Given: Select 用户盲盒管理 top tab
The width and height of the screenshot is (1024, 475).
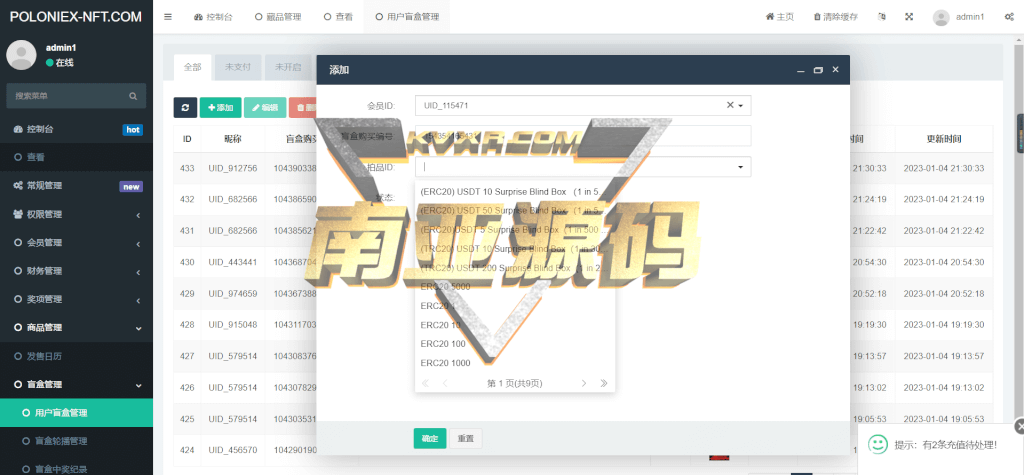Looking at the screenshot, I should (x=407, y=17).
